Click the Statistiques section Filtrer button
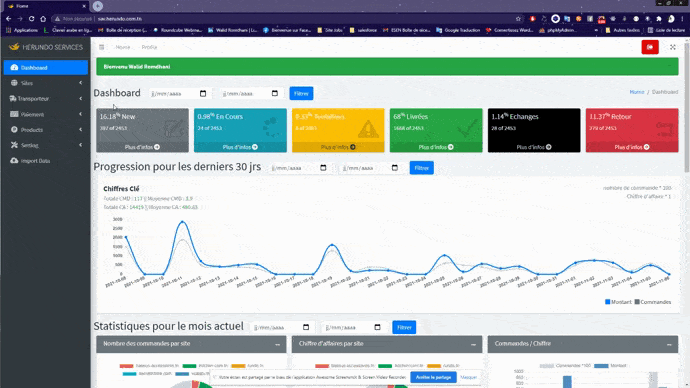Image resolution: width=690 pixels, height=388 pixels. pyautogui.click(x=404, y=327)
